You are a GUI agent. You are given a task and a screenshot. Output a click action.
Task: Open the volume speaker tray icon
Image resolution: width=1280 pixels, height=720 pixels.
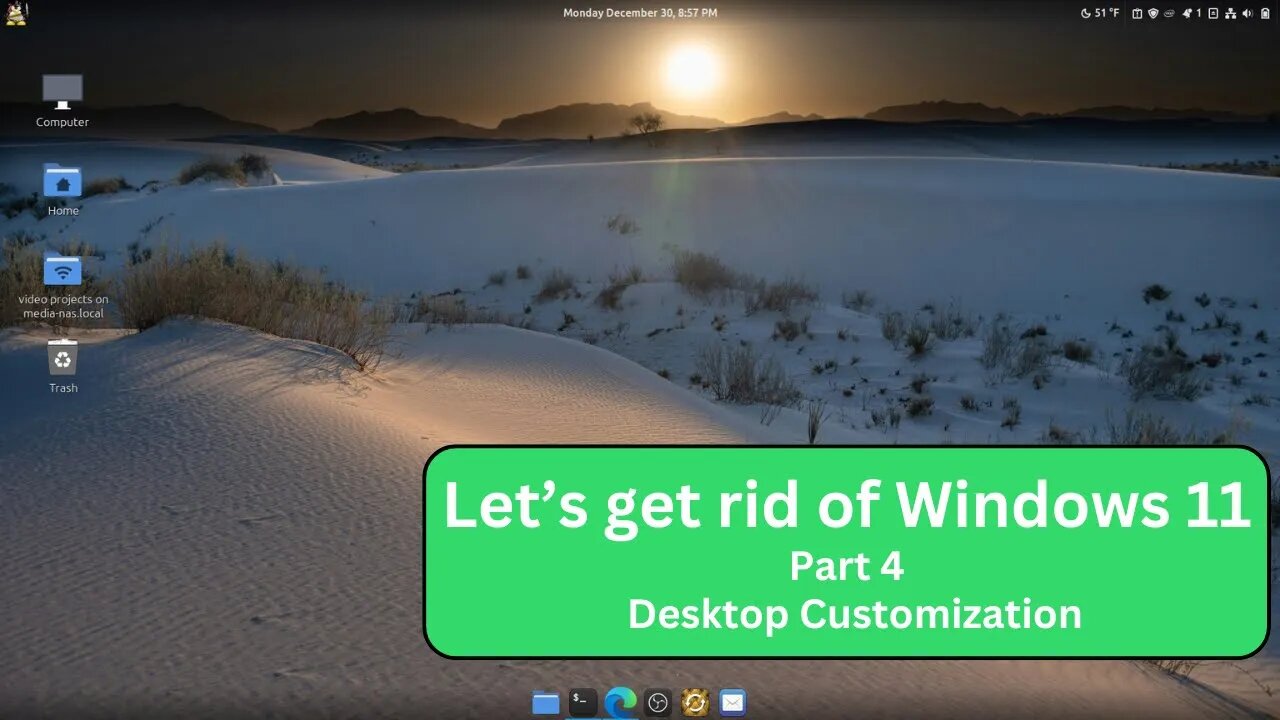point(1247,13)
